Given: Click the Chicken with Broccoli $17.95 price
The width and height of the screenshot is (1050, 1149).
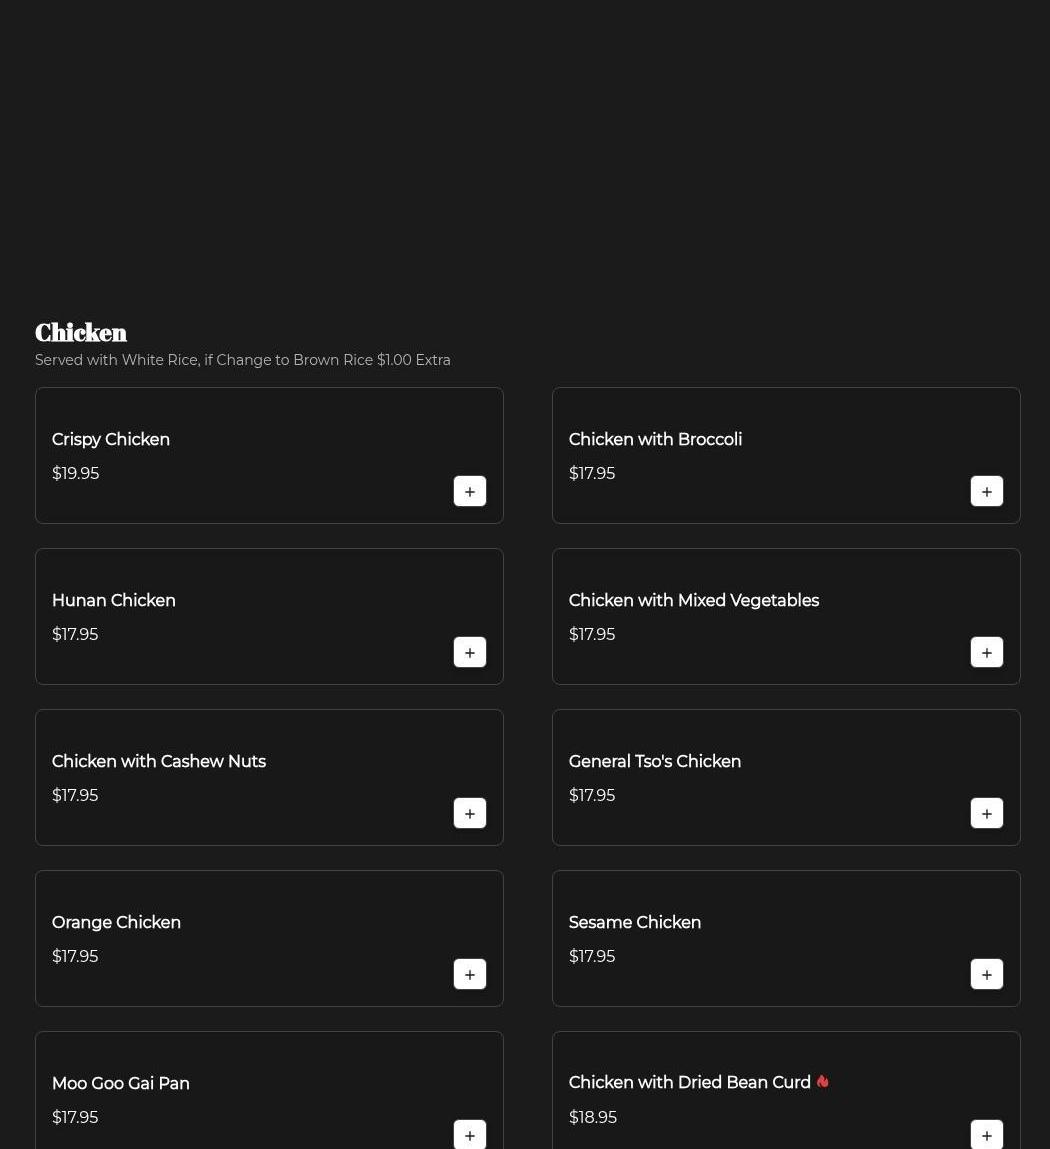Looking at the screenshot, I should click(592, 473).
